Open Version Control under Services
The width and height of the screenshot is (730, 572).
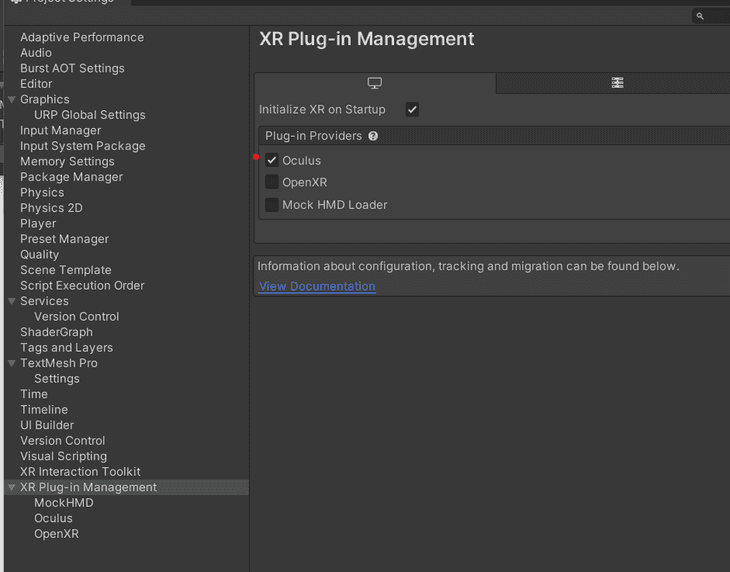pyautogui.click(x=76, y=316)
